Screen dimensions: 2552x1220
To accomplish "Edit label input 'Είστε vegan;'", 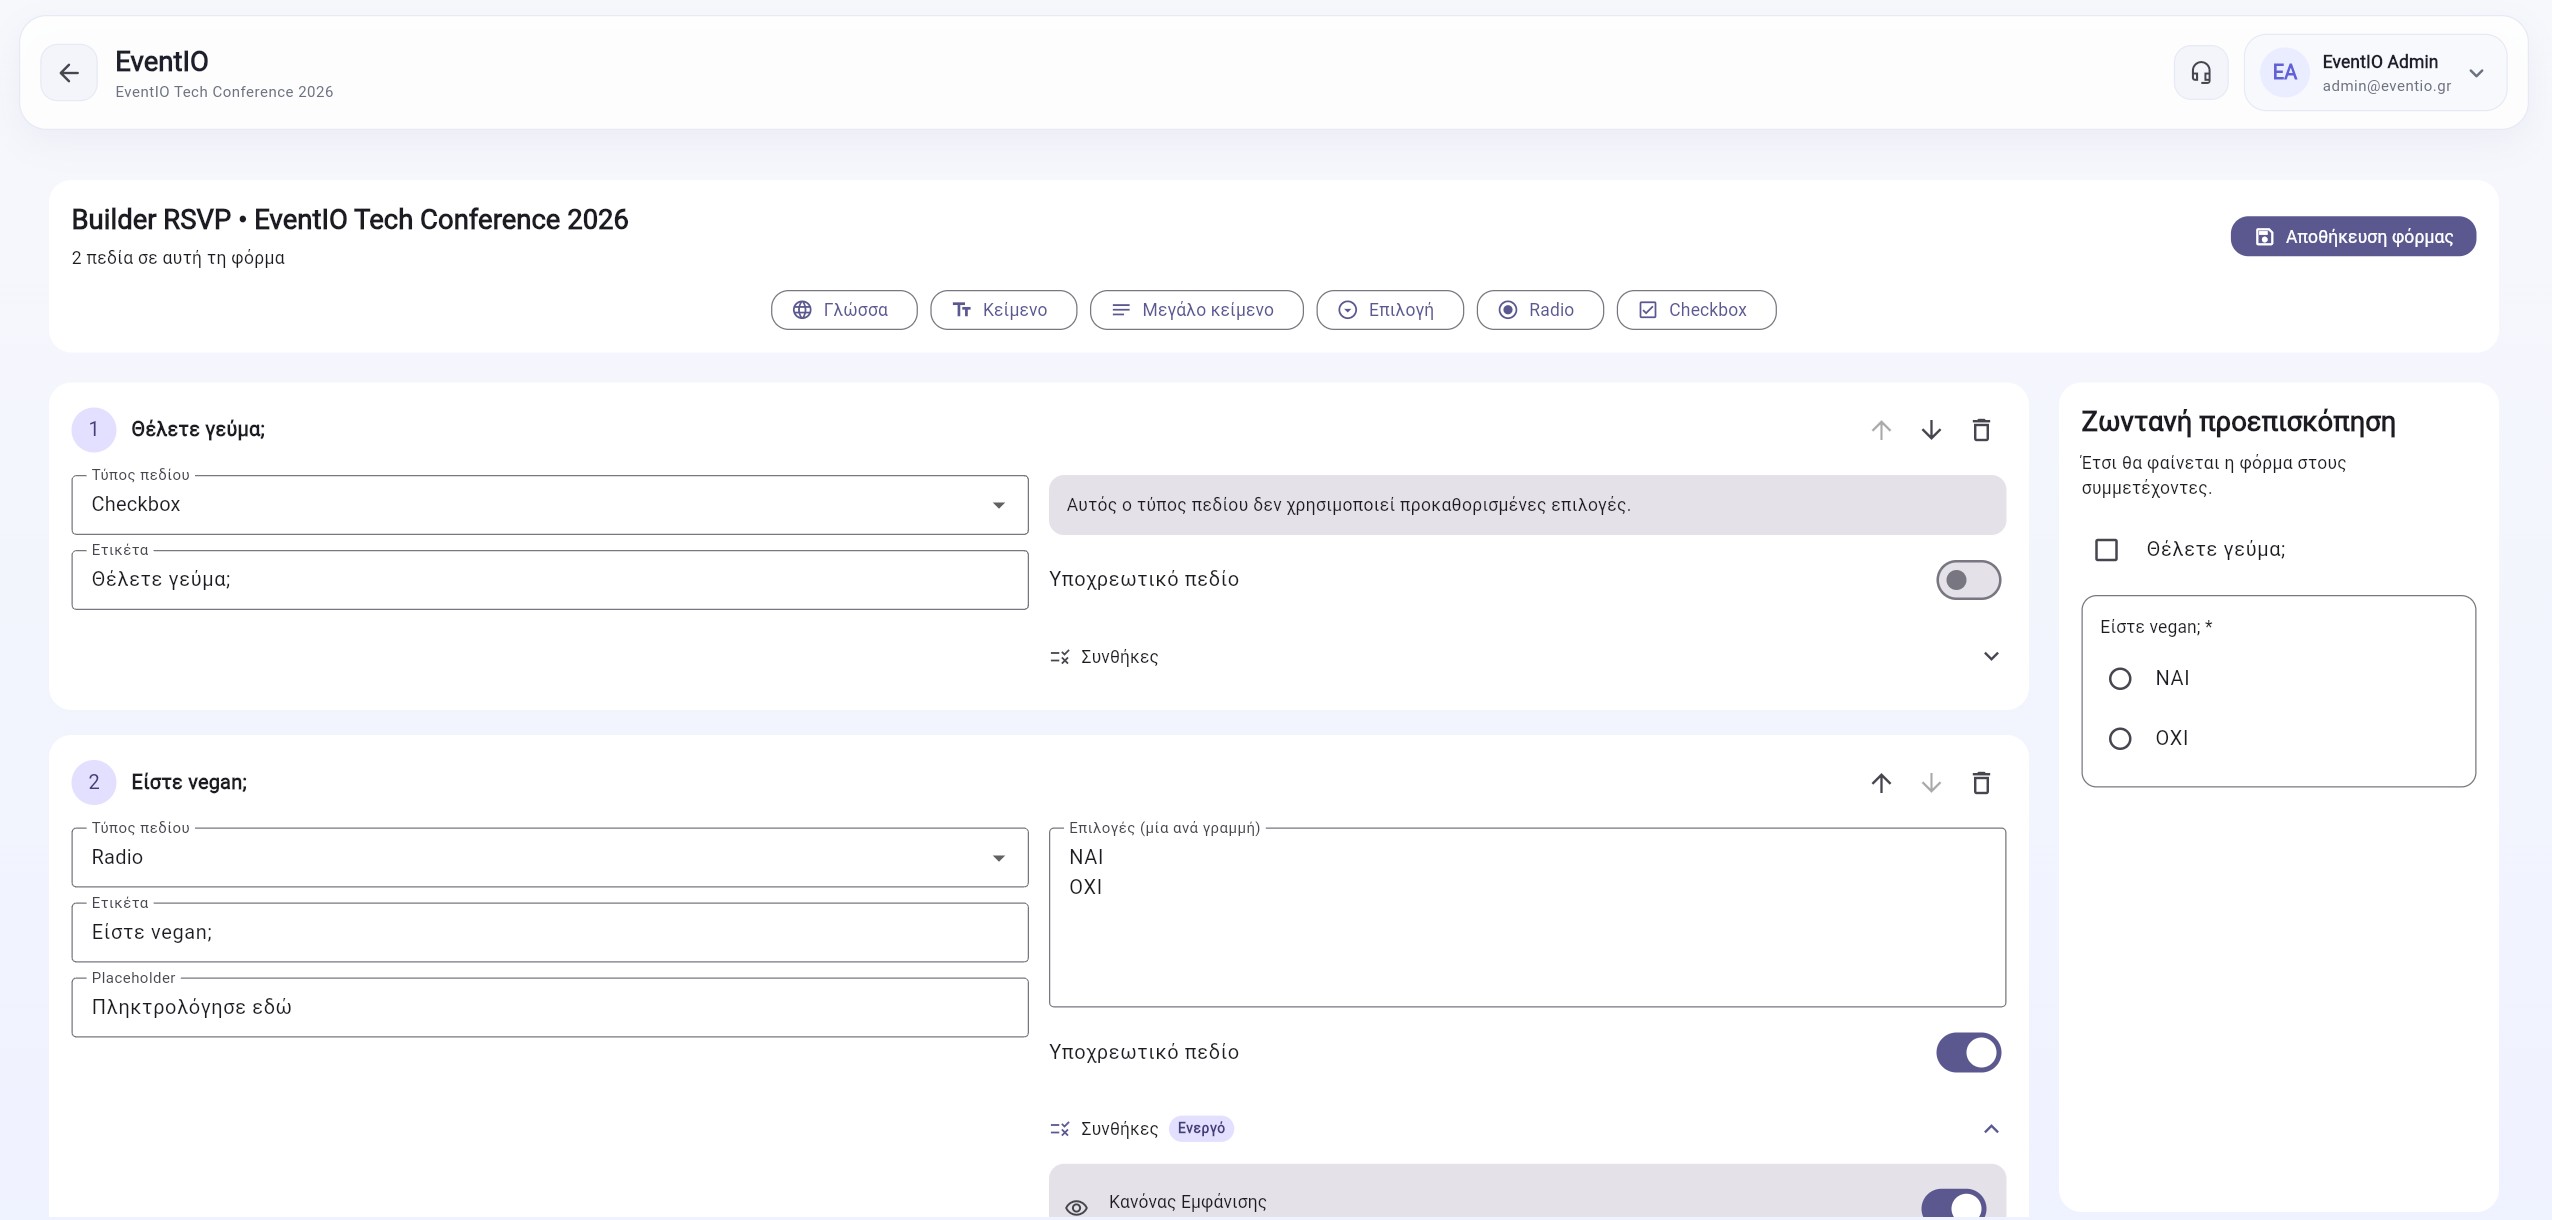I will (x=550, y=933).
